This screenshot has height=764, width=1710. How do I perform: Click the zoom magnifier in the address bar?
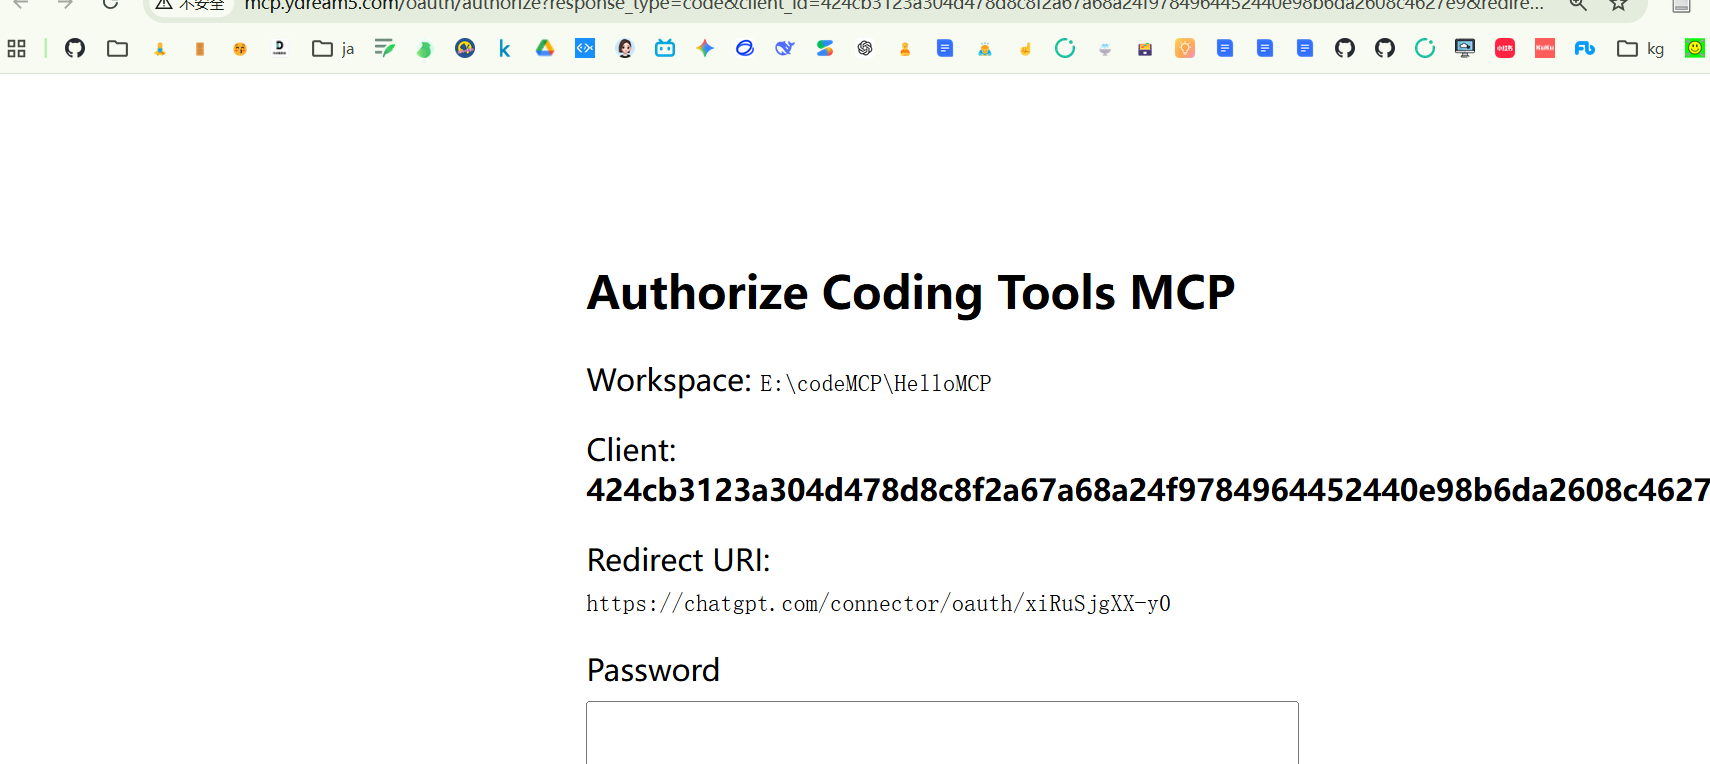click(1578, 5)
